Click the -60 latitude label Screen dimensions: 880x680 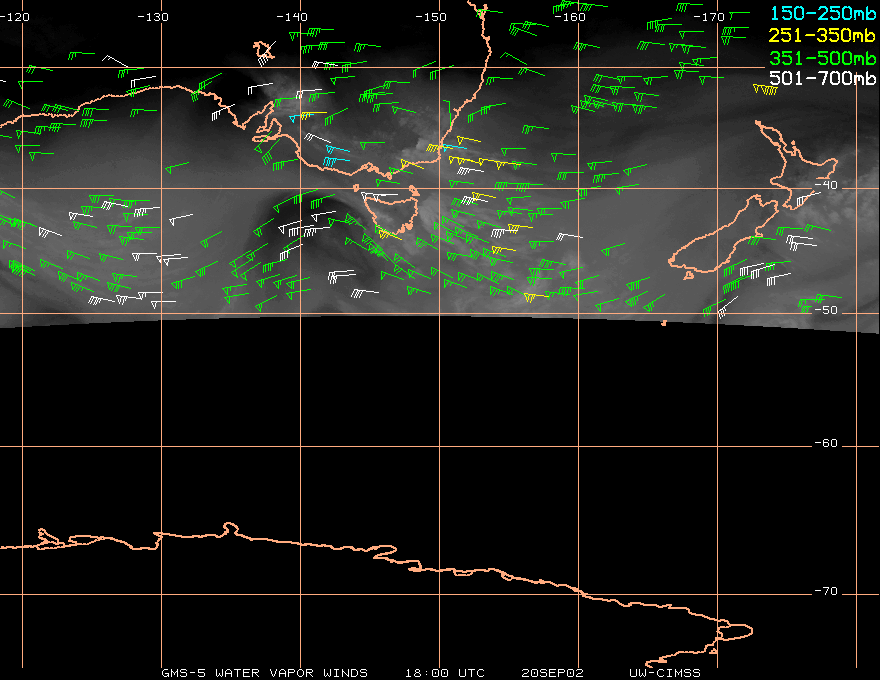pos(826,443)
